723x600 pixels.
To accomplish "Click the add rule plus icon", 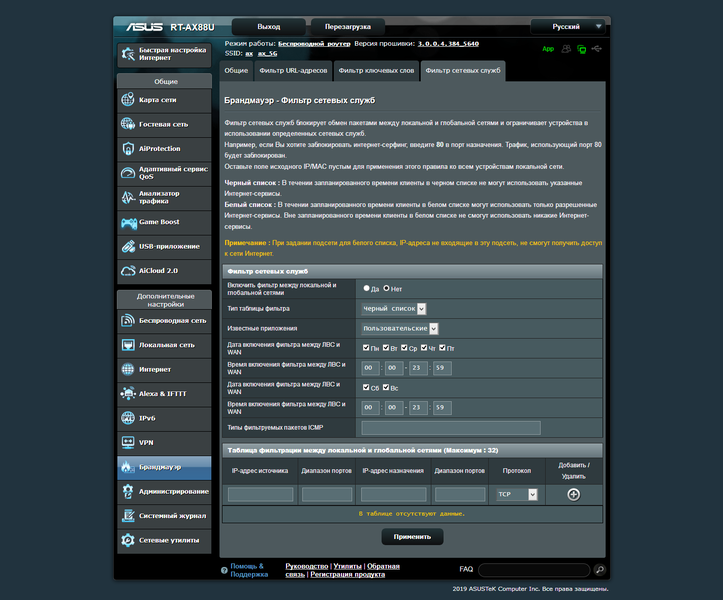I will tap(573, 494).
